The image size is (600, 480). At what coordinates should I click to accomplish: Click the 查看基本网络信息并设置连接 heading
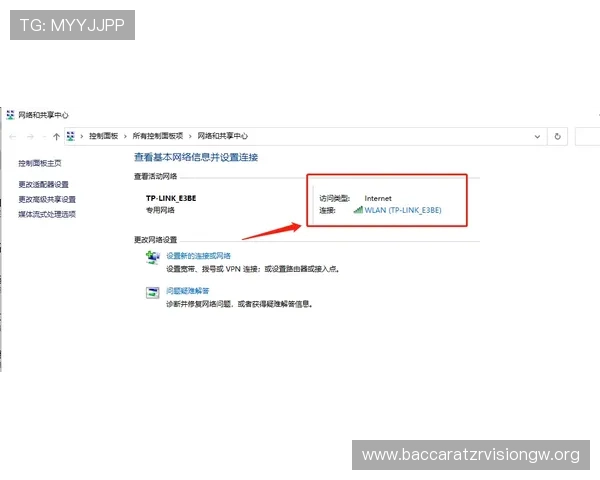[196, 157]
